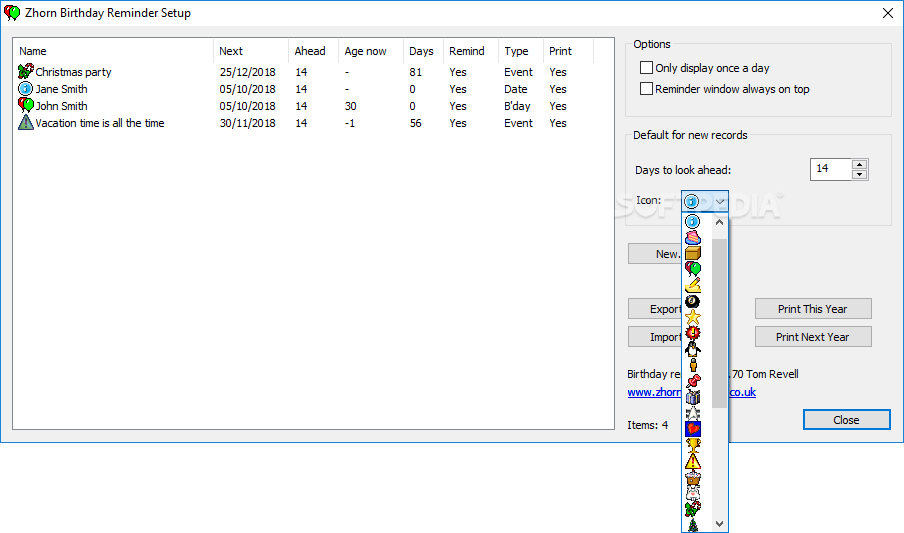Choose the red pushpin icon
The height and width of the screenshot is (533, 904).
point(692,381)
